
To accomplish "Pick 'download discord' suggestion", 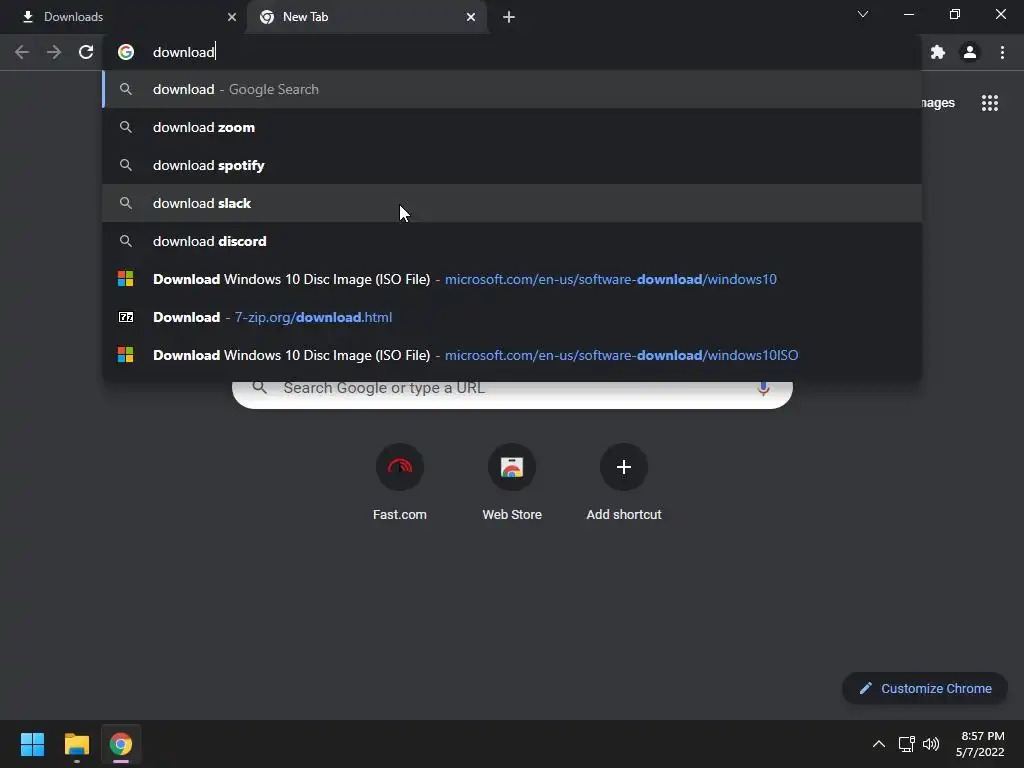I will tap(512, 241).
